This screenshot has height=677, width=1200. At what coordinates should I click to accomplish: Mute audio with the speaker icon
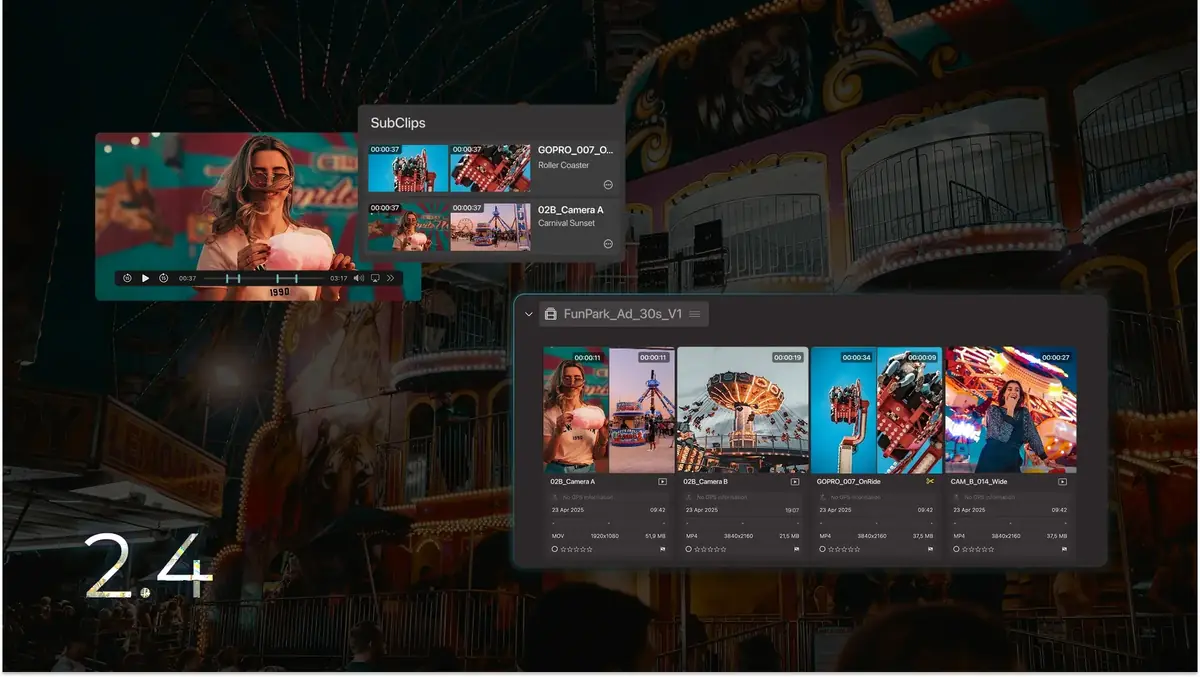tap(358, 278)
